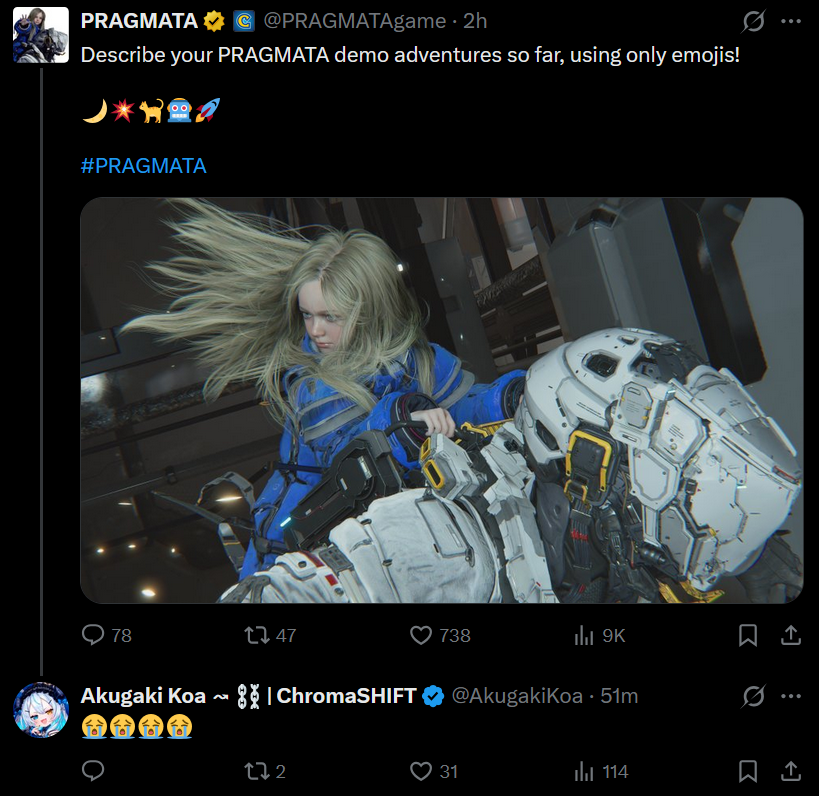View Akugaki Koa reply's 114 views

pos(601,771)
